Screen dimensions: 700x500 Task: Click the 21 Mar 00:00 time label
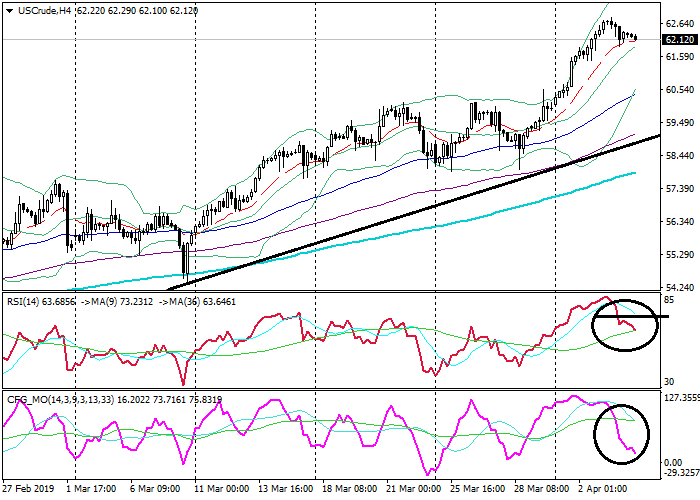coord(412,491)
